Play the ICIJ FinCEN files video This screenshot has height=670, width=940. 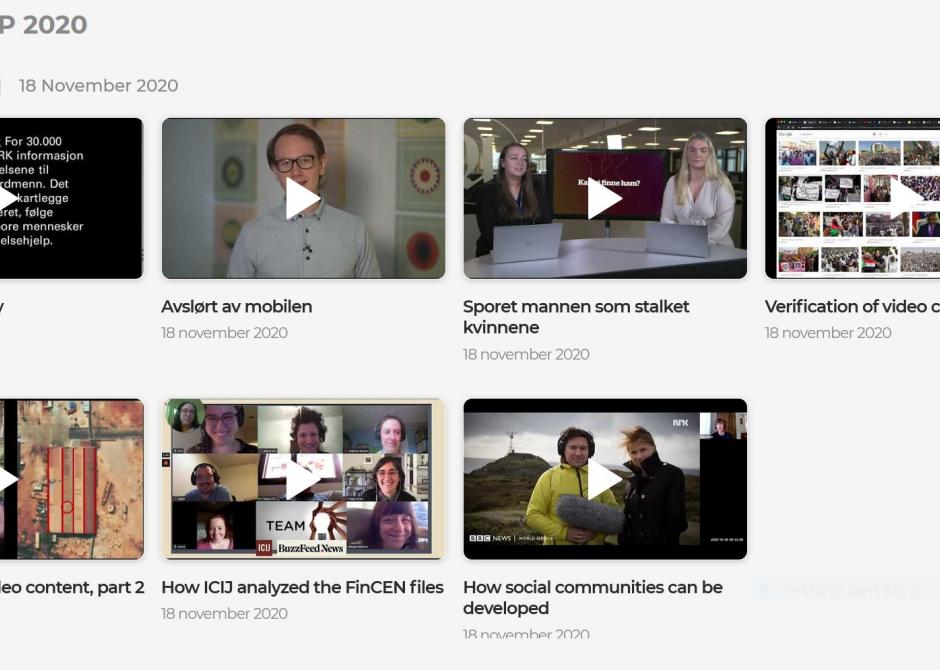pos(303,479)
